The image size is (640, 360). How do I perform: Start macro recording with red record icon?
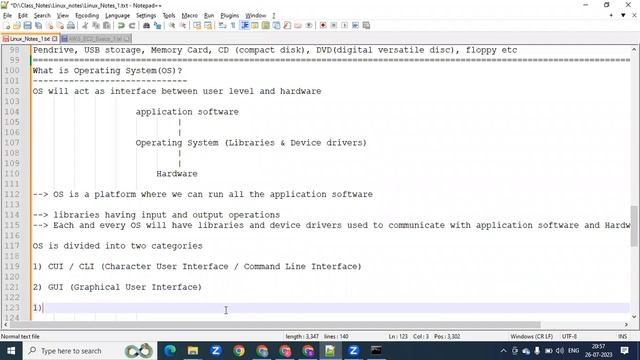[323, 26]
